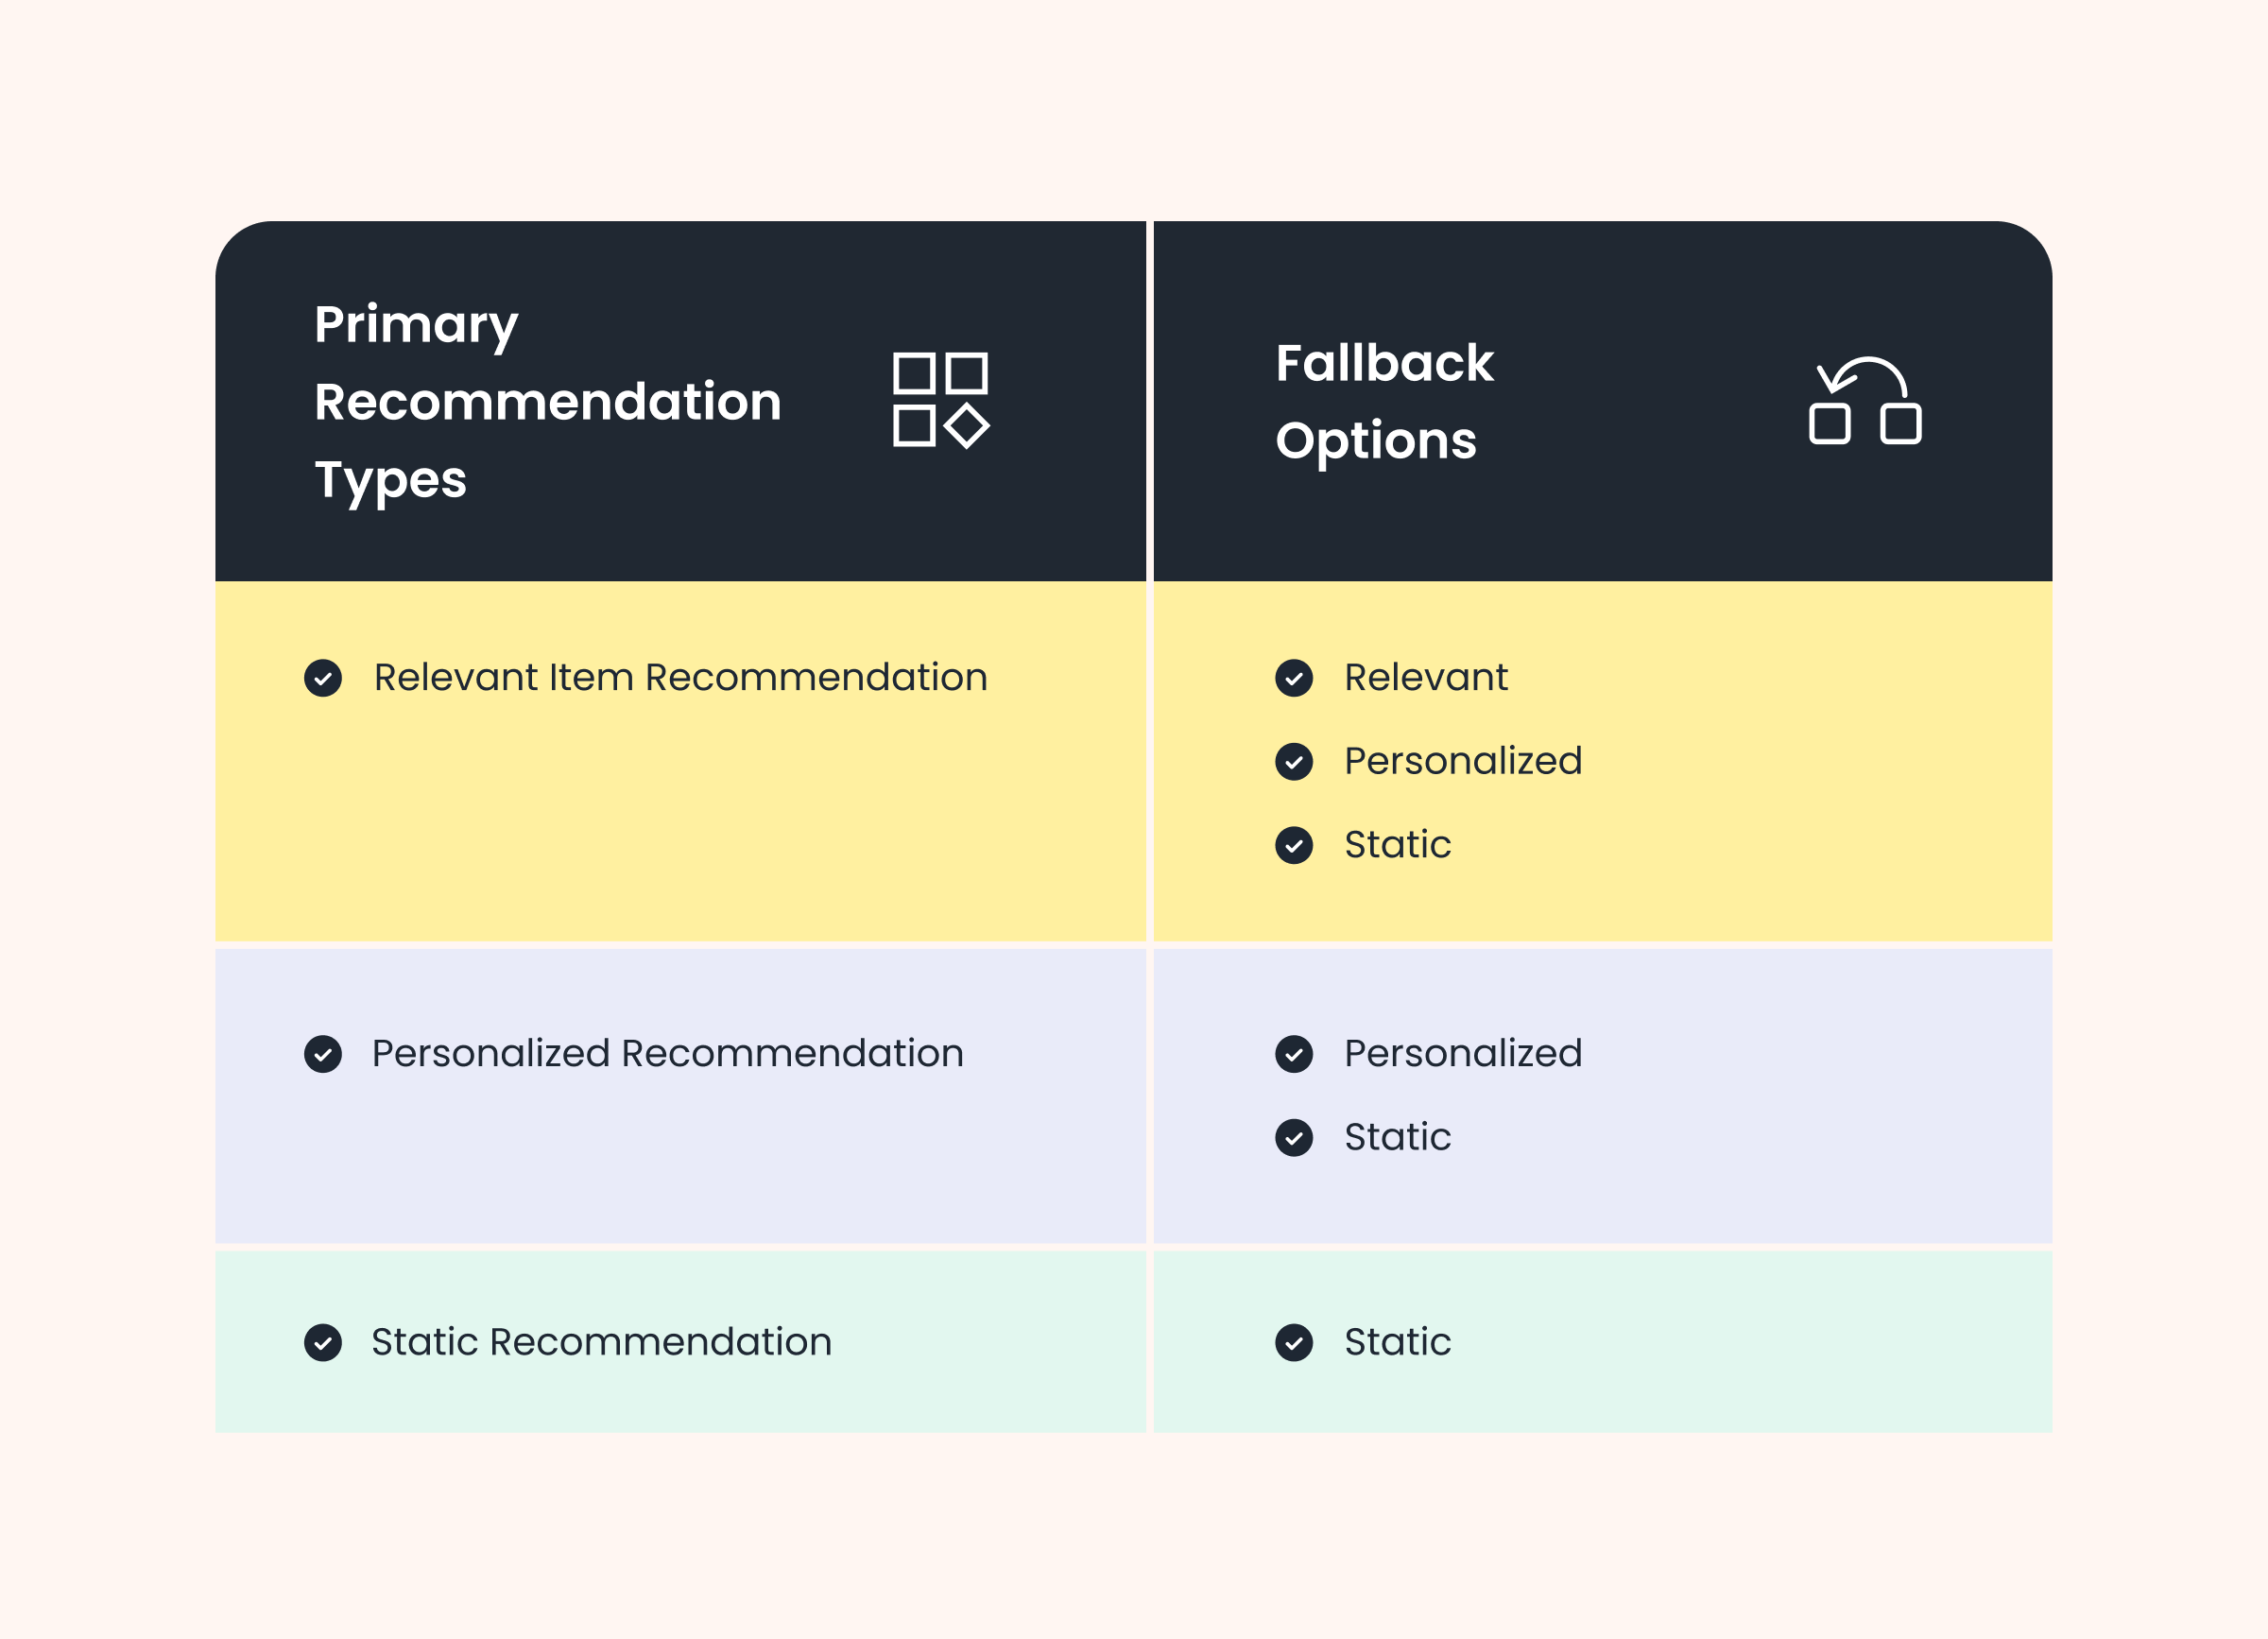Select the Static text in the green row

pyautogui.click(x=1397, y=1342)
